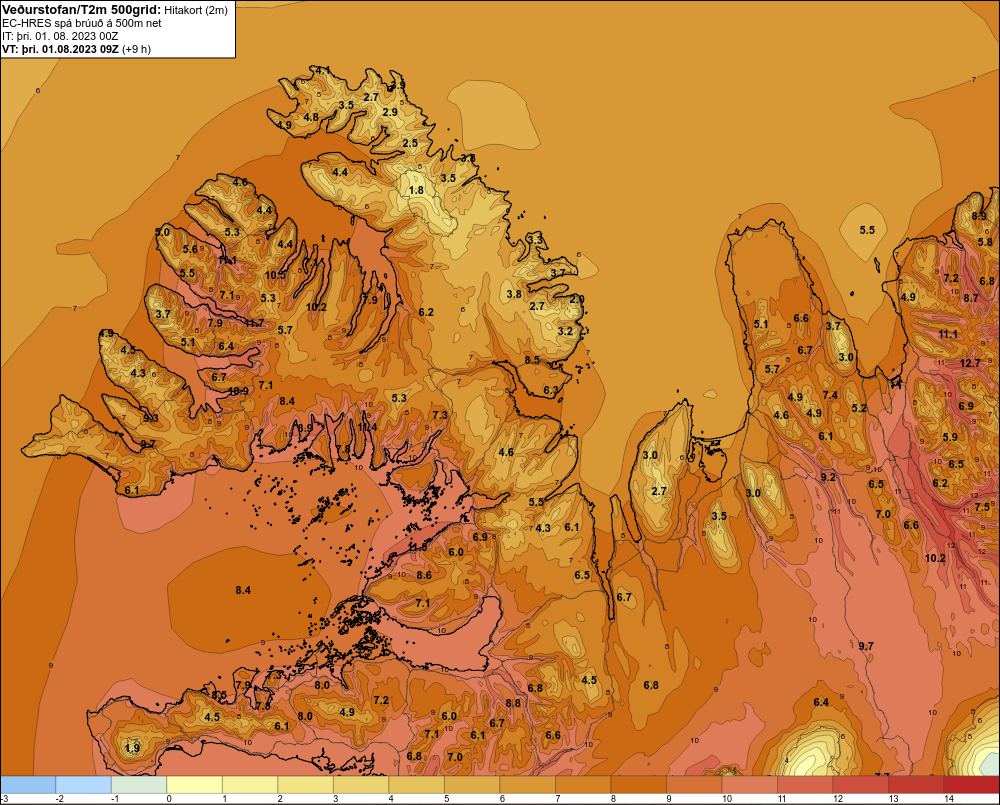Image resolution: width=1000 pixels, height=805 pixels.
Task: Click the 7.2 label in the southern peninsula
Action: [381, 700]
